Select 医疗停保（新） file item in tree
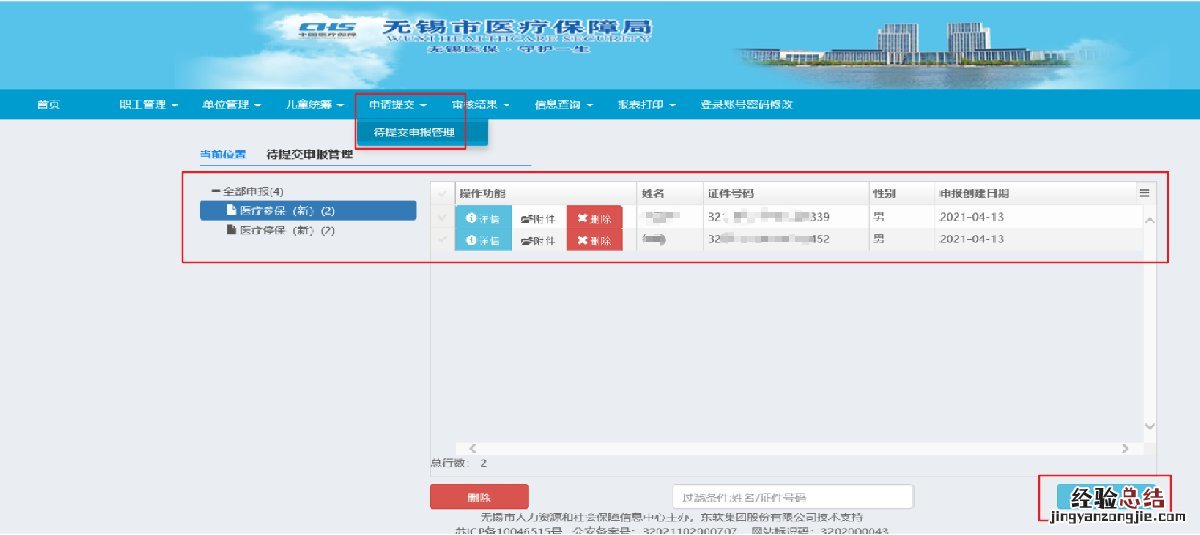This screenshot has height=535, width=1200. [286, 230]
